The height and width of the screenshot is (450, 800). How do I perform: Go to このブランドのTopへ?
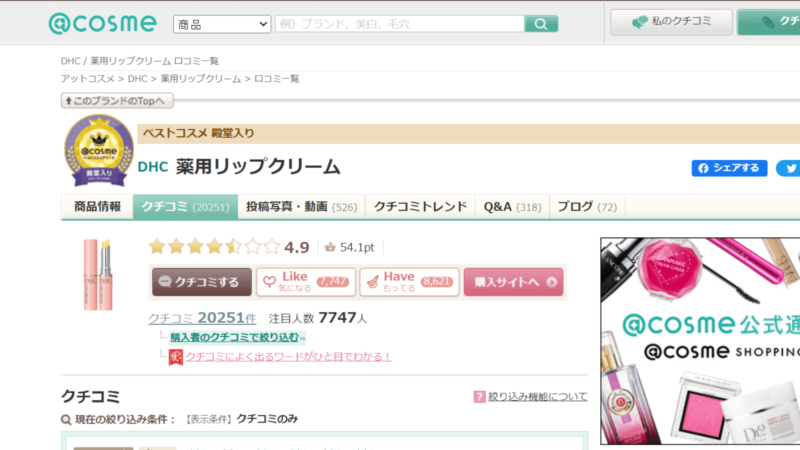(117, 101)
